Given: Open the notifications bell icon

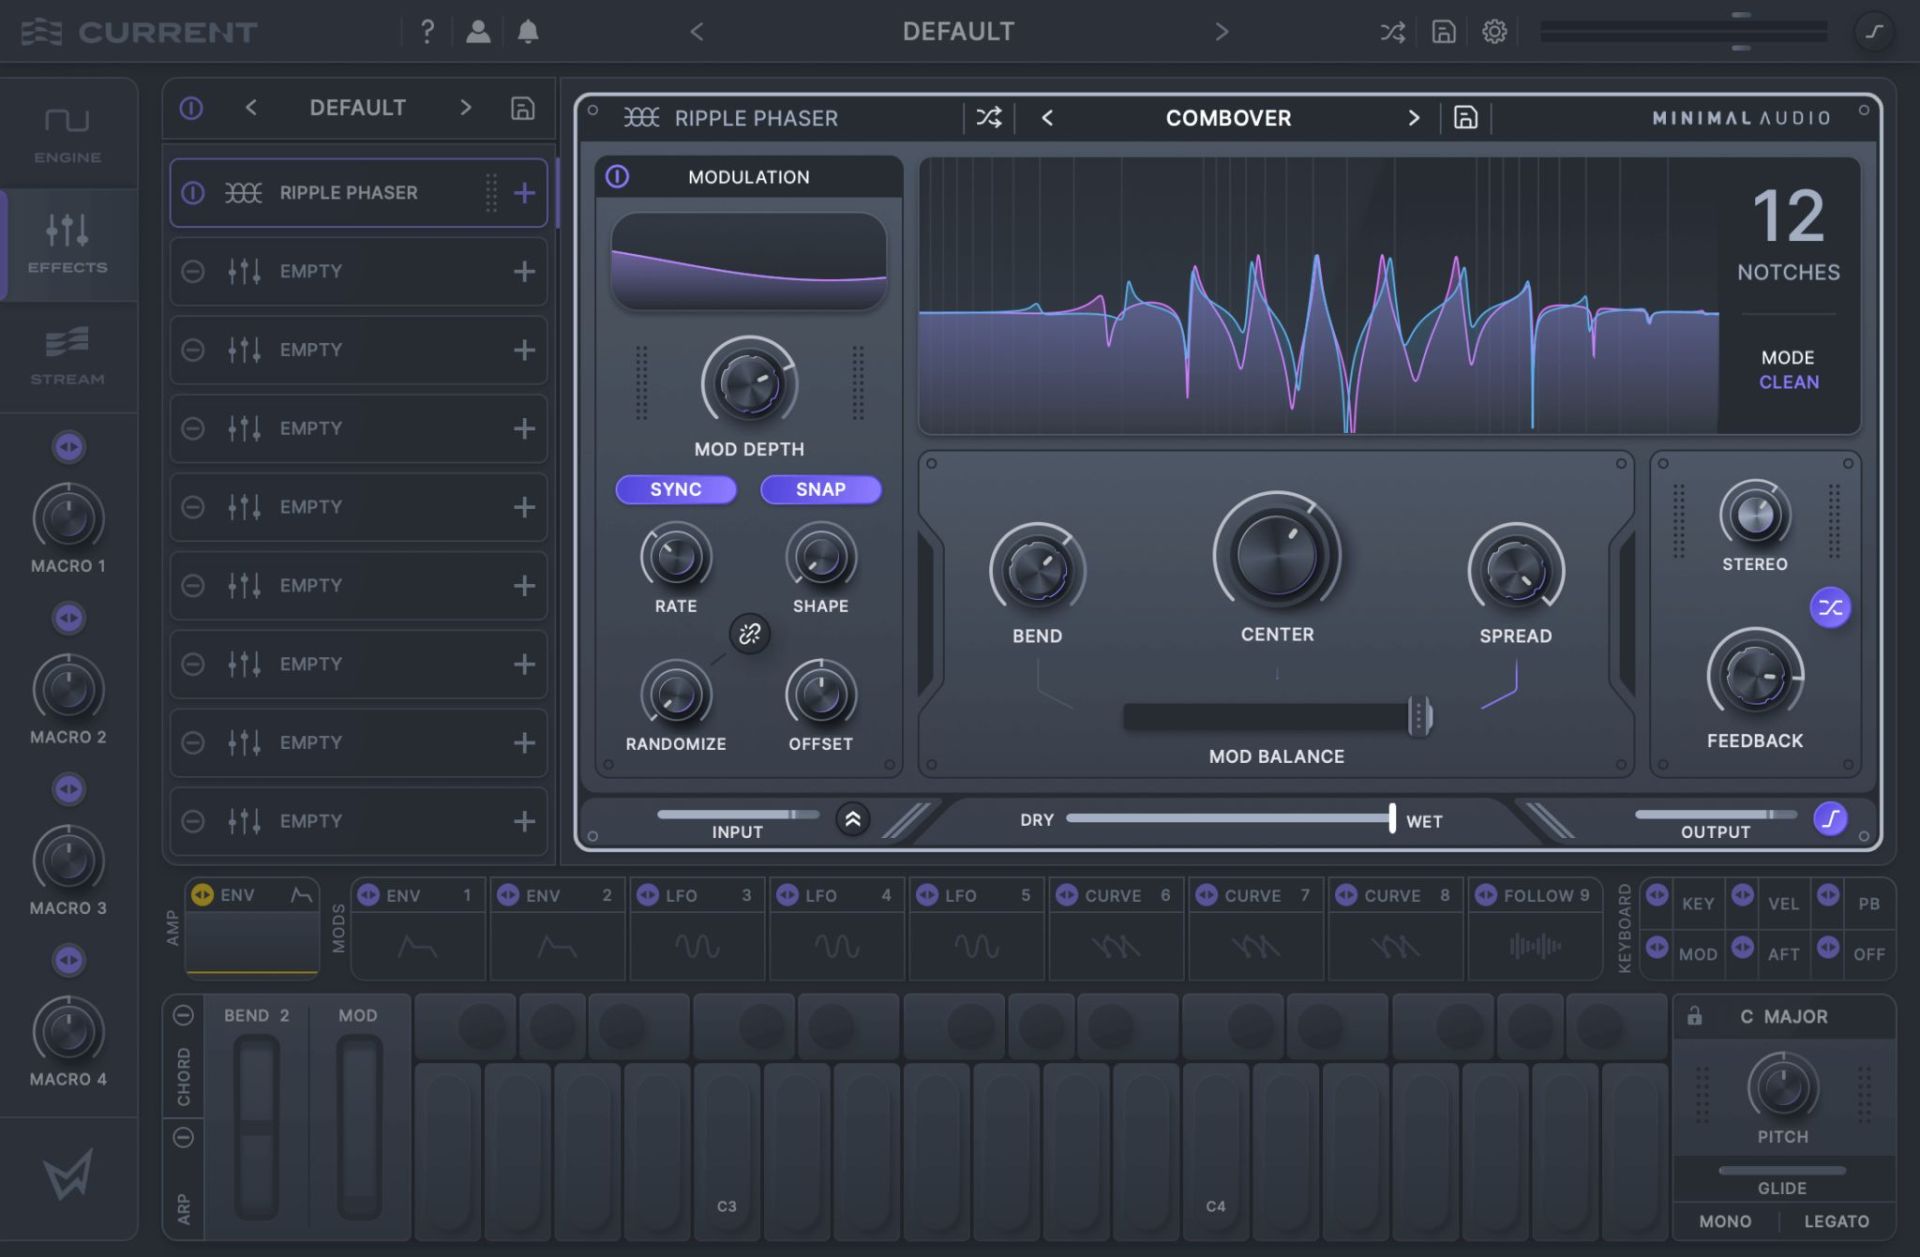Looking at the screenshot, I should 528,32.
